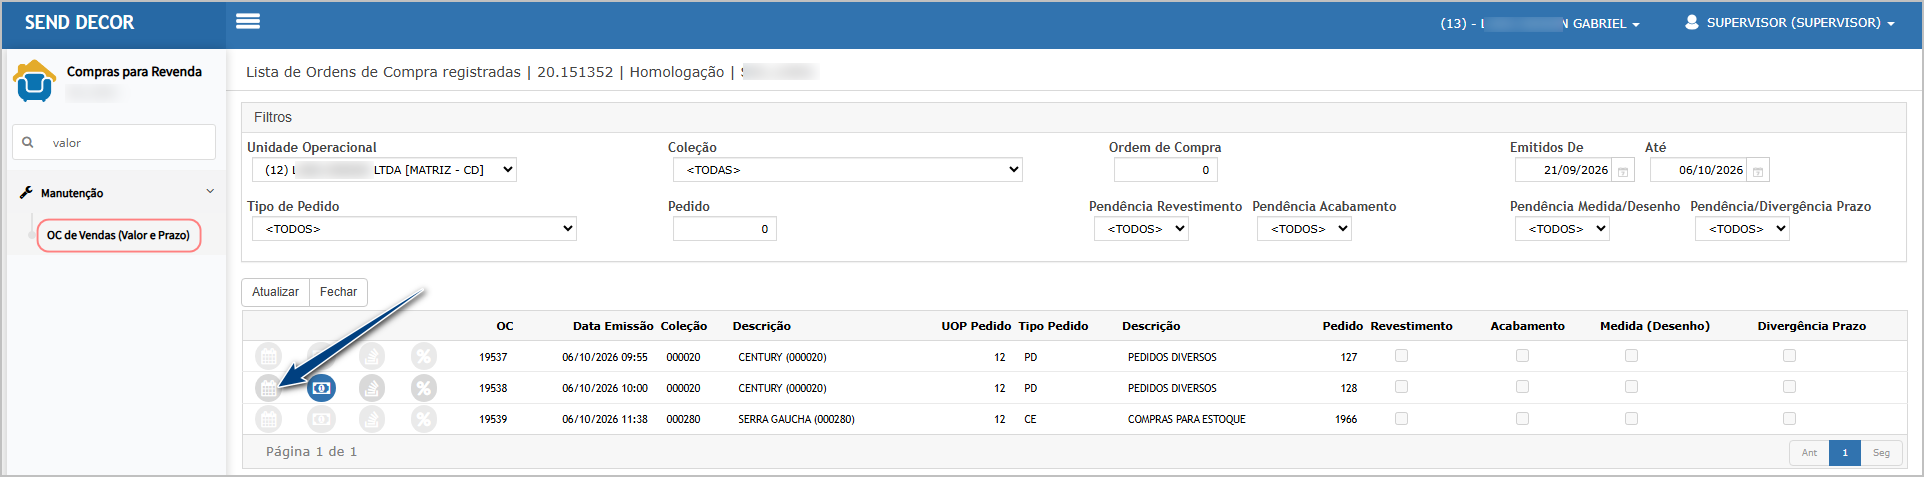1924x477 pixels.
Task: Click the percent icon for OC 19539
Action: 424,419
